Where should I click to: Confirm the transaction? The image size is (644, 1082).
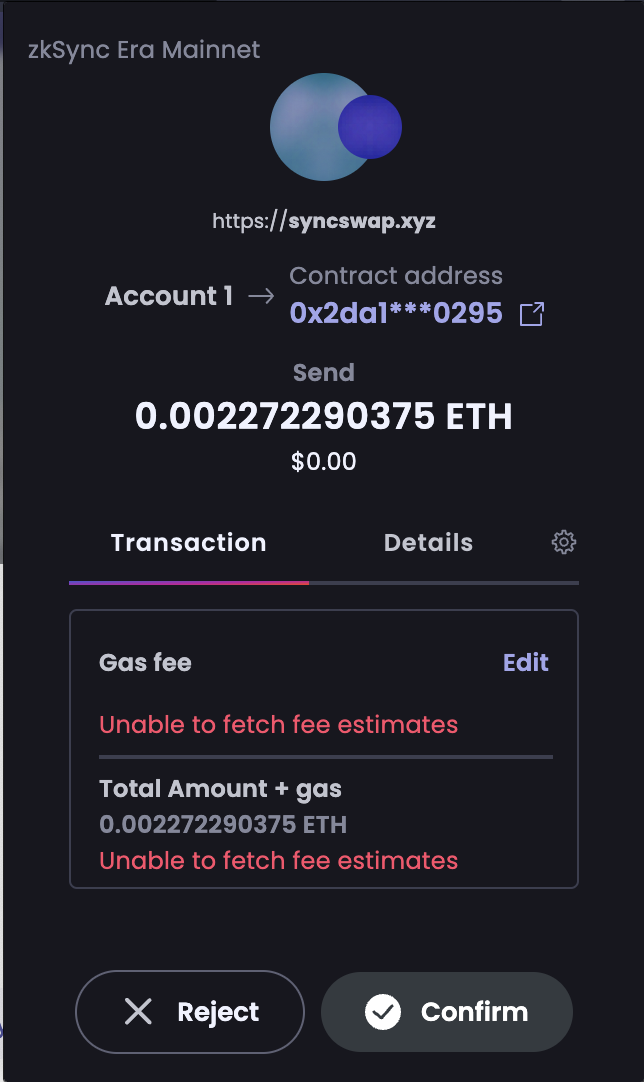[x=446, y=1012]
